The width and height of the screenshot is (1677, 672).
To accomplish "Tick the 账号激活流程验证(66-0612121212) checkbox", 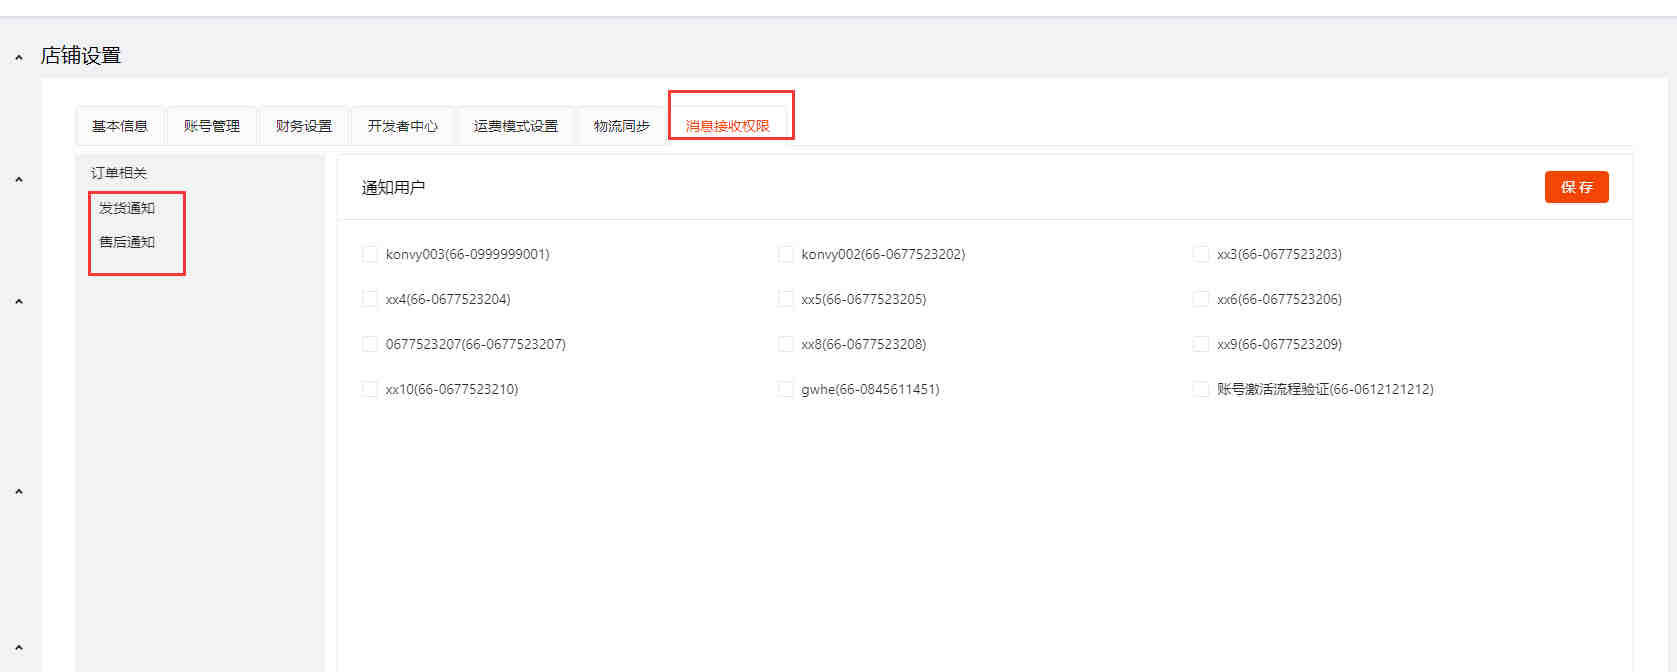I will click(x=1201, y=389).
